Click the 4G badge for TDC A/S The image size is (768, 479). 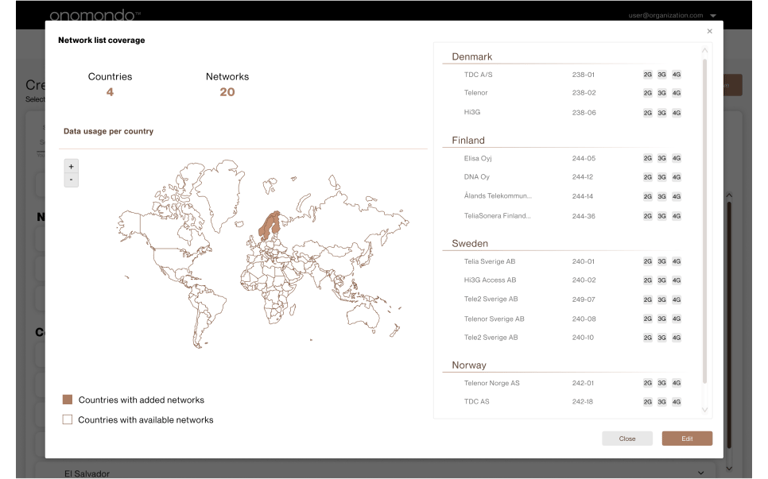pyautogui.click(x=676, y=74)
